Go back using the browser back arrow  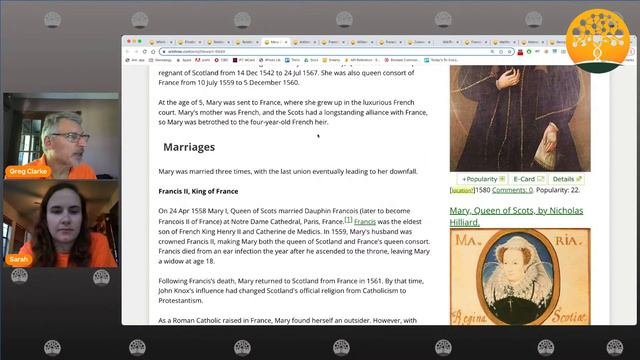coord(127,52)
